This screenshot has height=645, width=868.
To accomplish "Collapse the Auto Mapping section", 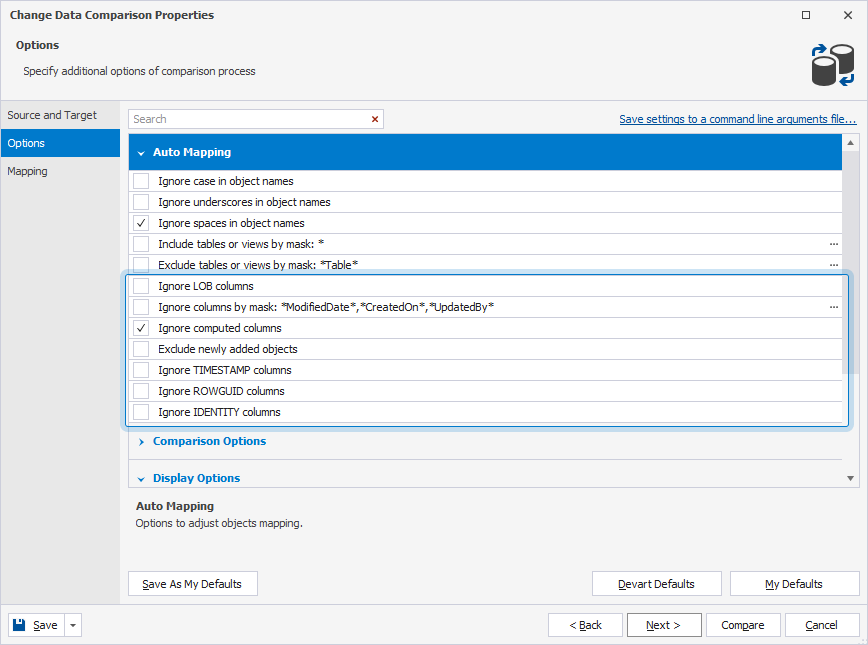I will tap(141, 153).
